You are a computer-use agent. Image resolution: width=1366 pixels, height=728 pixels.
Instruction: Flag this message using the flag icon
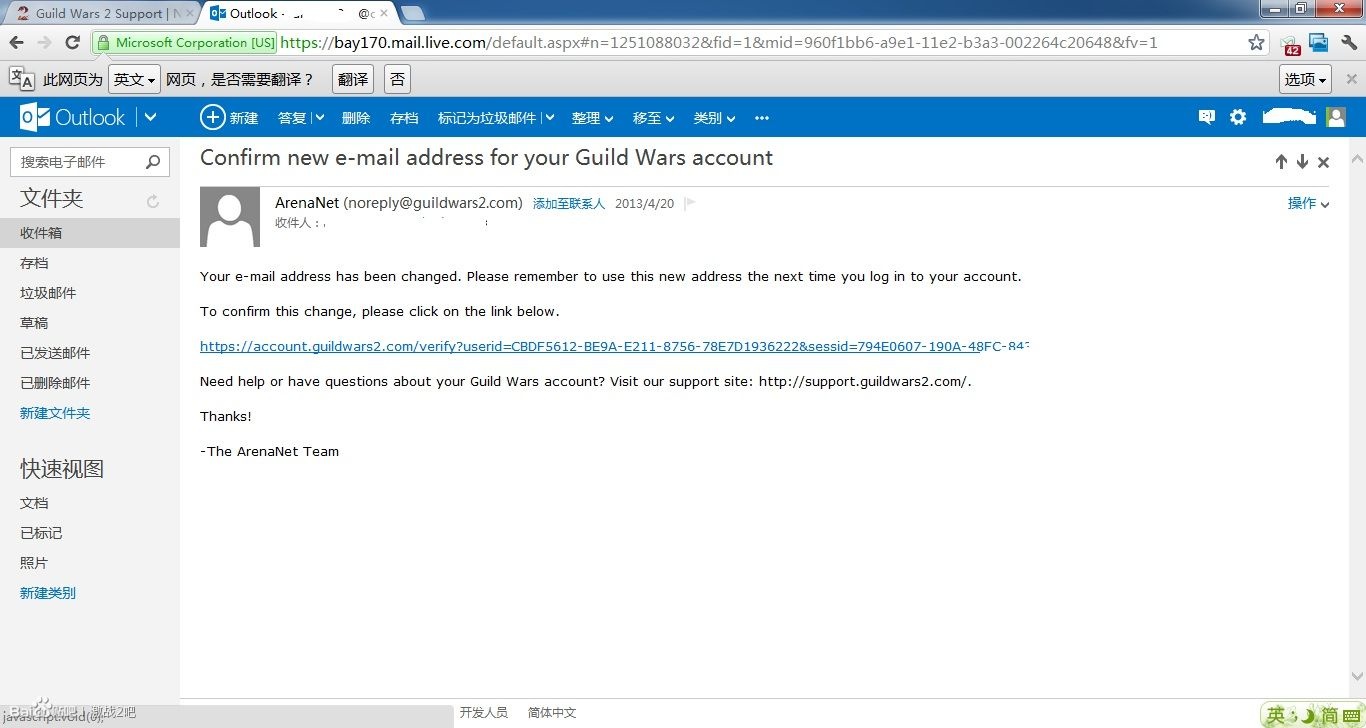689,203
